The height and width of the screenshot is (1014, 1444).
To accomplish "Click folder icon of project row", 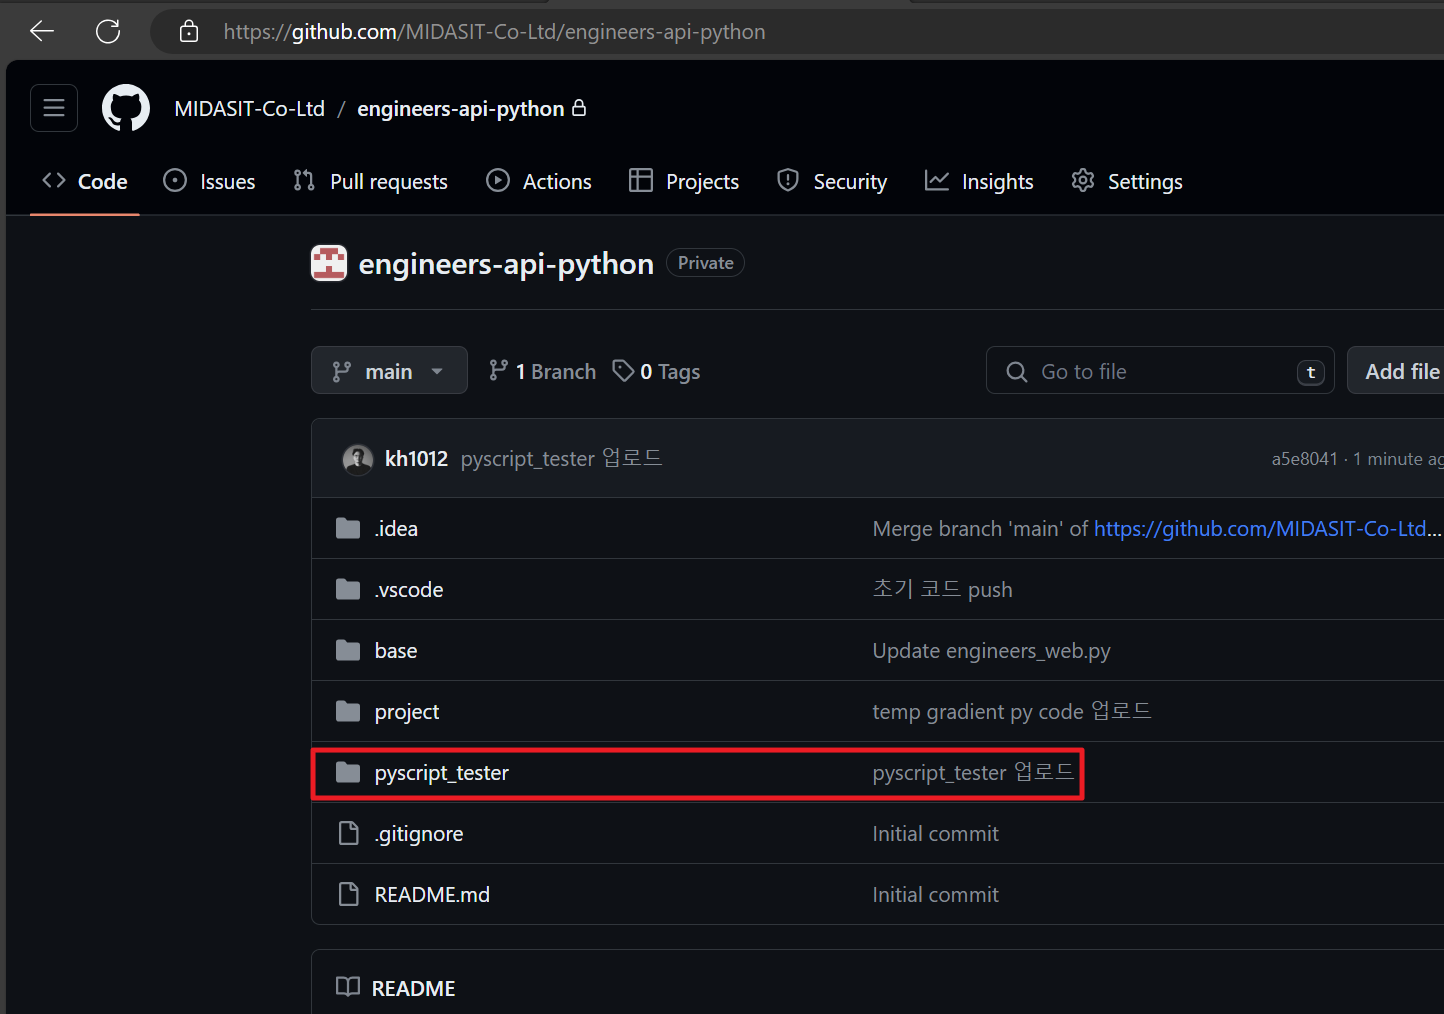I will click(x=348, y=711).
